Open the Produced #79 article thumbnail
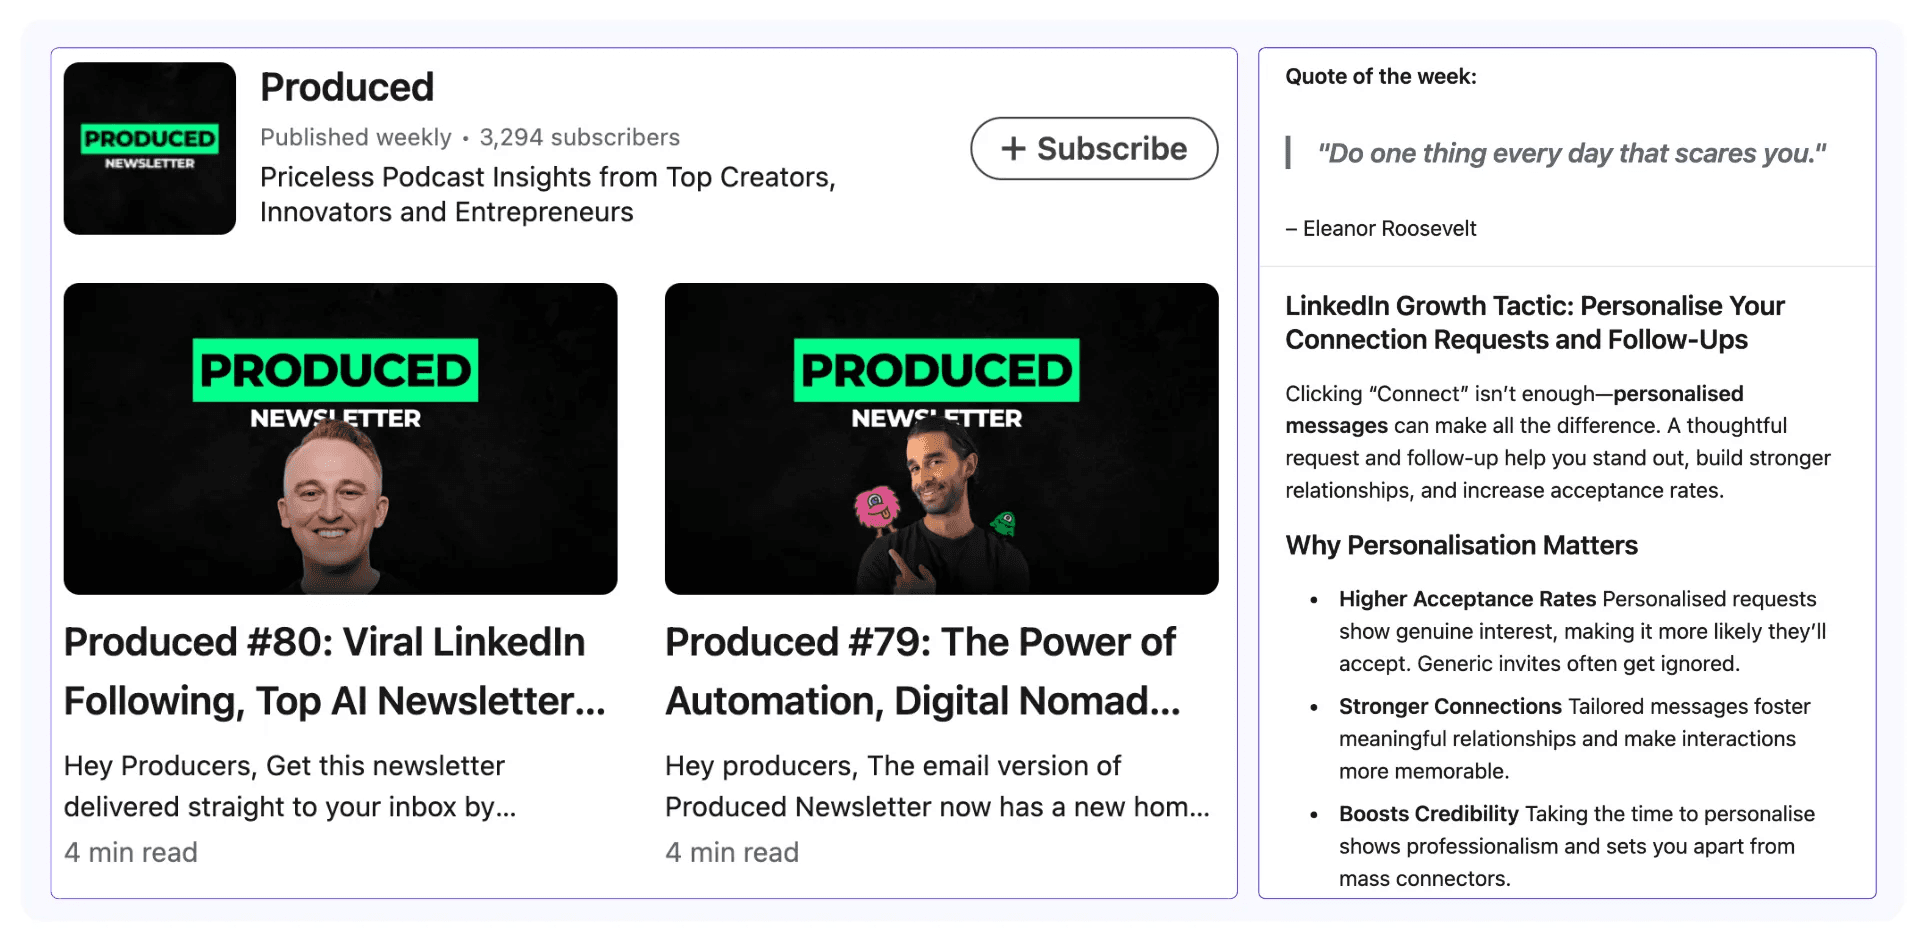The height and width of the screenshot is (946, 1908). pos(942,439)
